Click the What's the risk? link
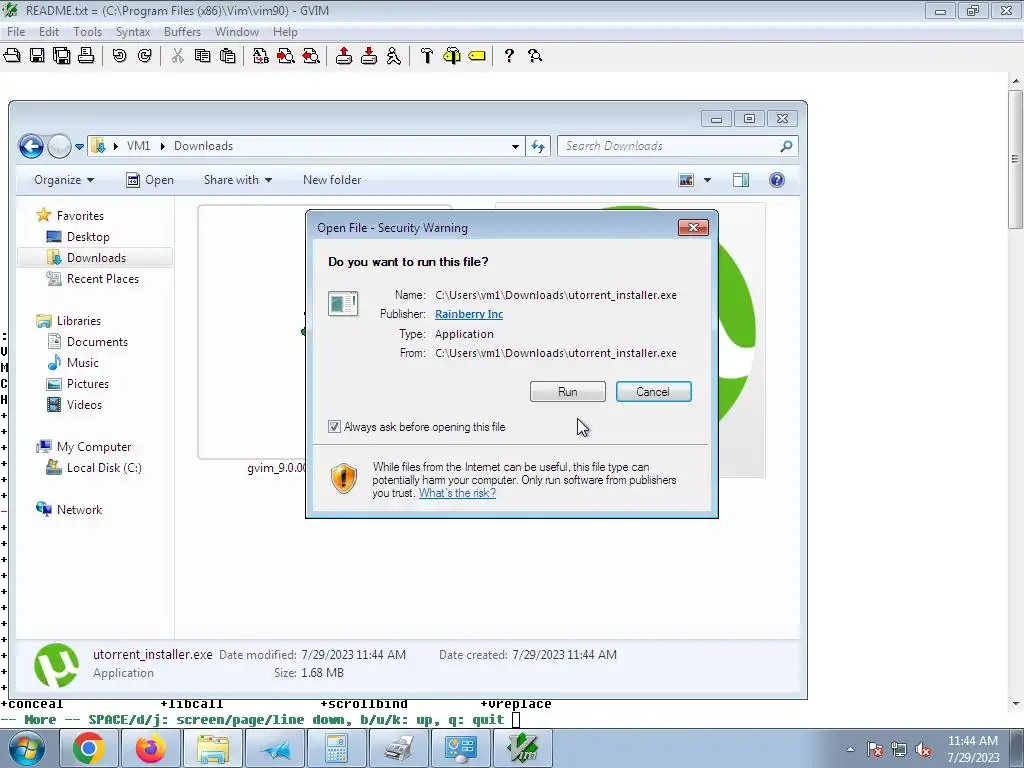Viewport: 1024px width, 768px height. [x=457, y=493]
